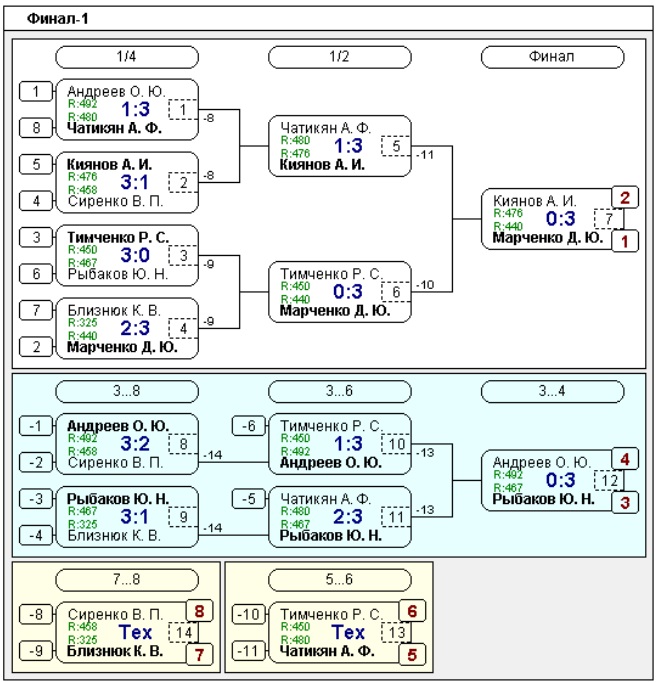The image size is (657, 682).
Task: Click seed box 7 next to Близнюк К. В.
Action: point(36,311)
